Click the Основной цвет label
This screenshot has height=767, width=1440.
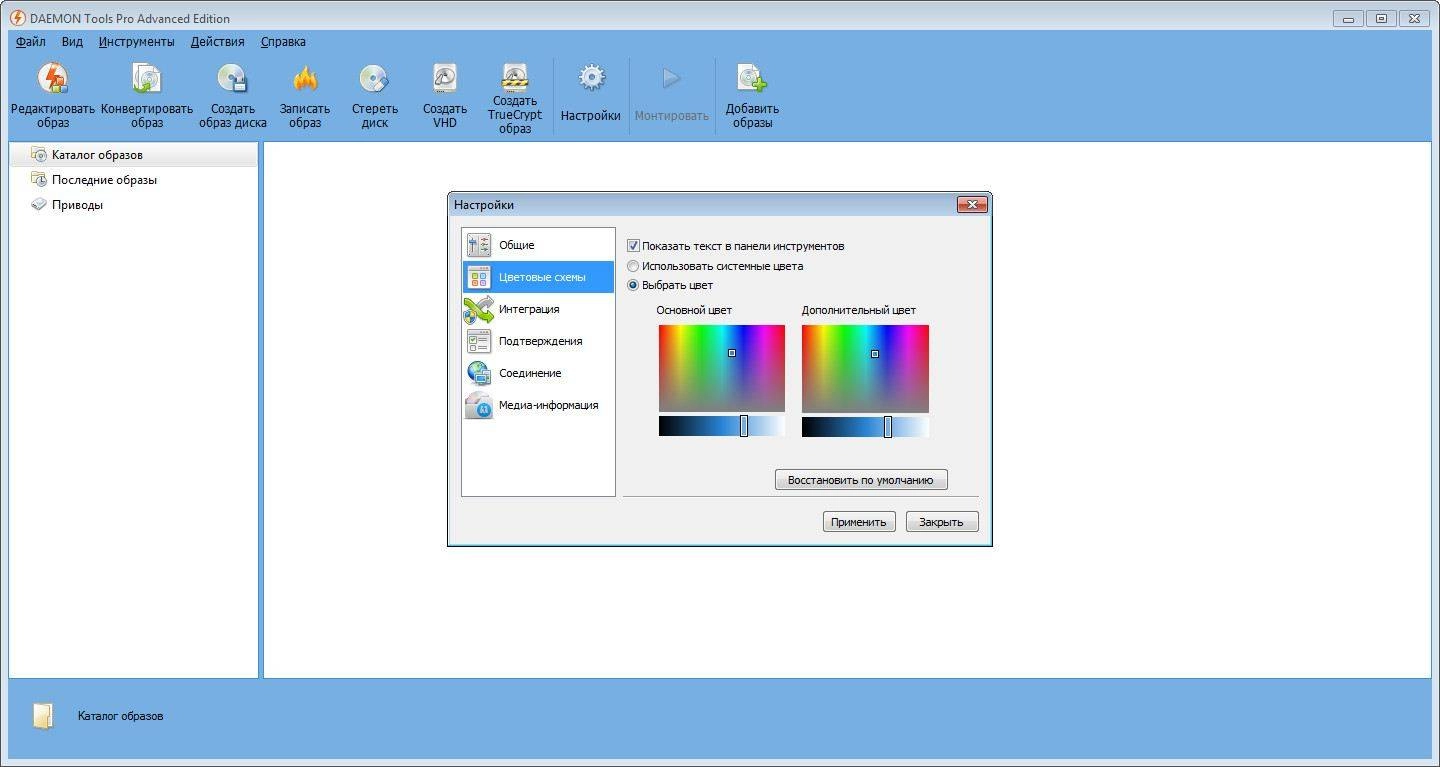[x=694, y=310]
